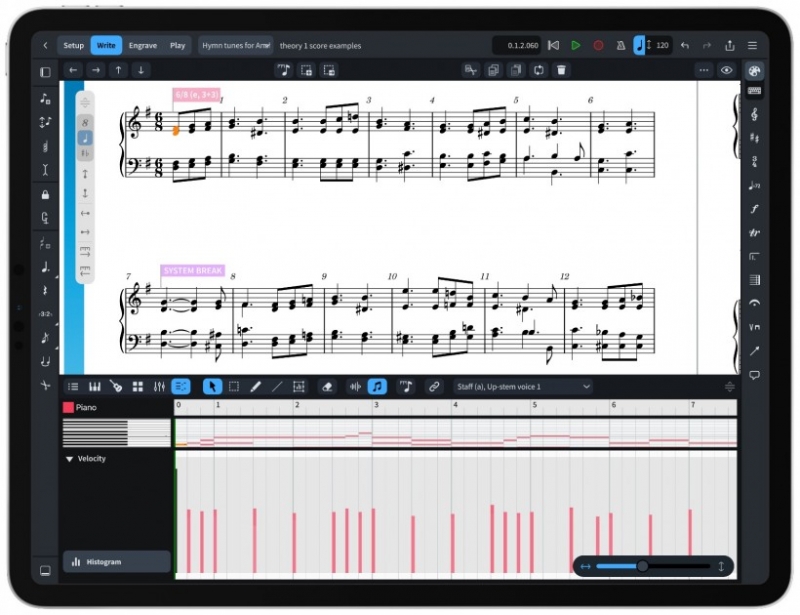This screenshot has width=800, height=615.
Task: Navigate up with the up arrow button
Action: pos(118,70)
